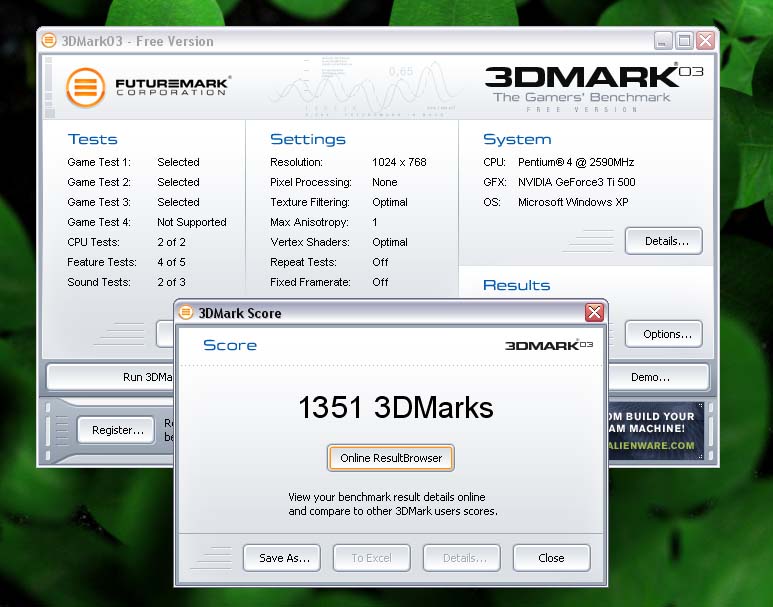This screenshot has height=607, width=773.
Task: Click the Score heading in dialog
Action: [x=230, y=345]
